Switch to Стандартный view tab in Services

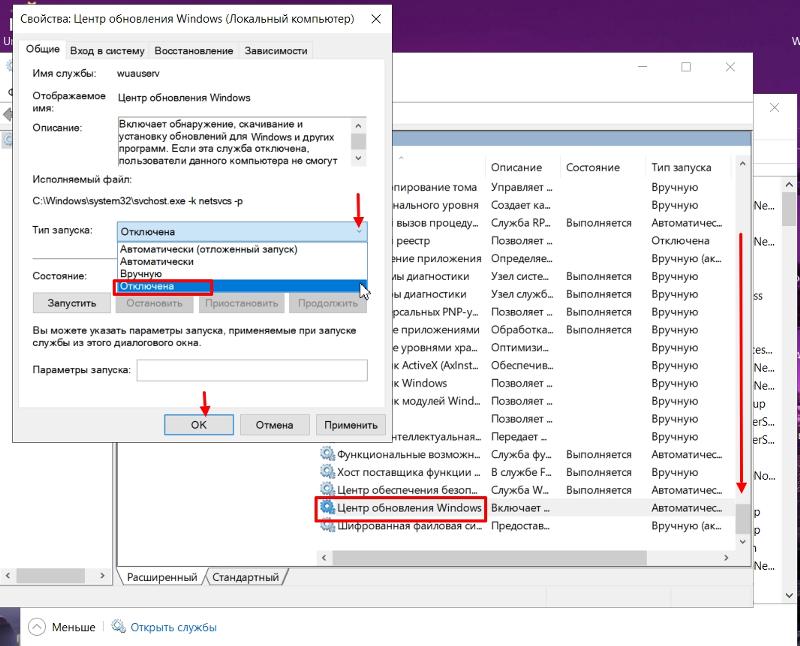pos(245,577)
